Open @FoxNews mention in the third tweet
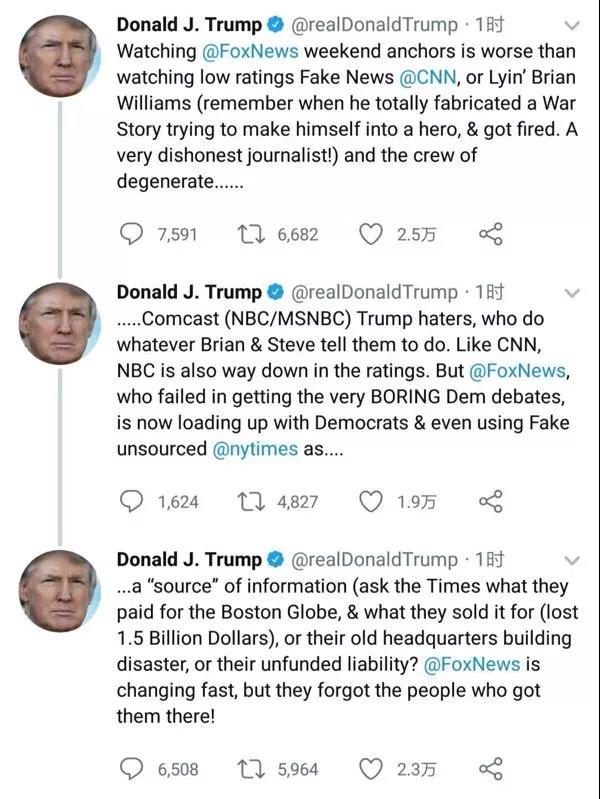The image size is (600, 799). 472,664
